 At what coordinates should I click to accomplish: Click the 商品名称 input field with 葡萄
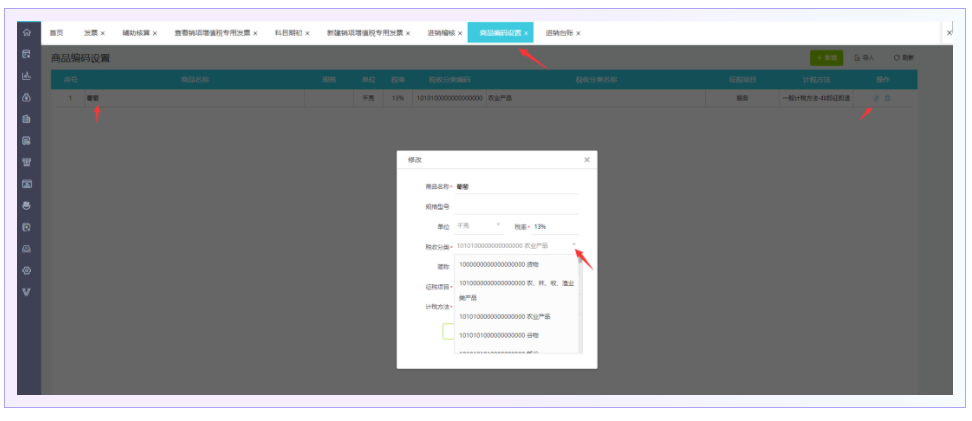coord(515,186)
